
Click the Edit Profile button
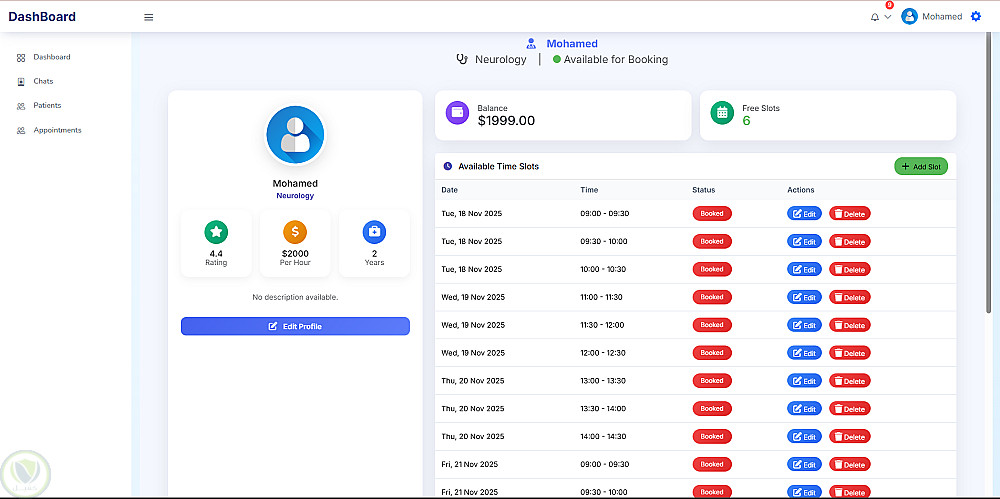tap(295, 326)
